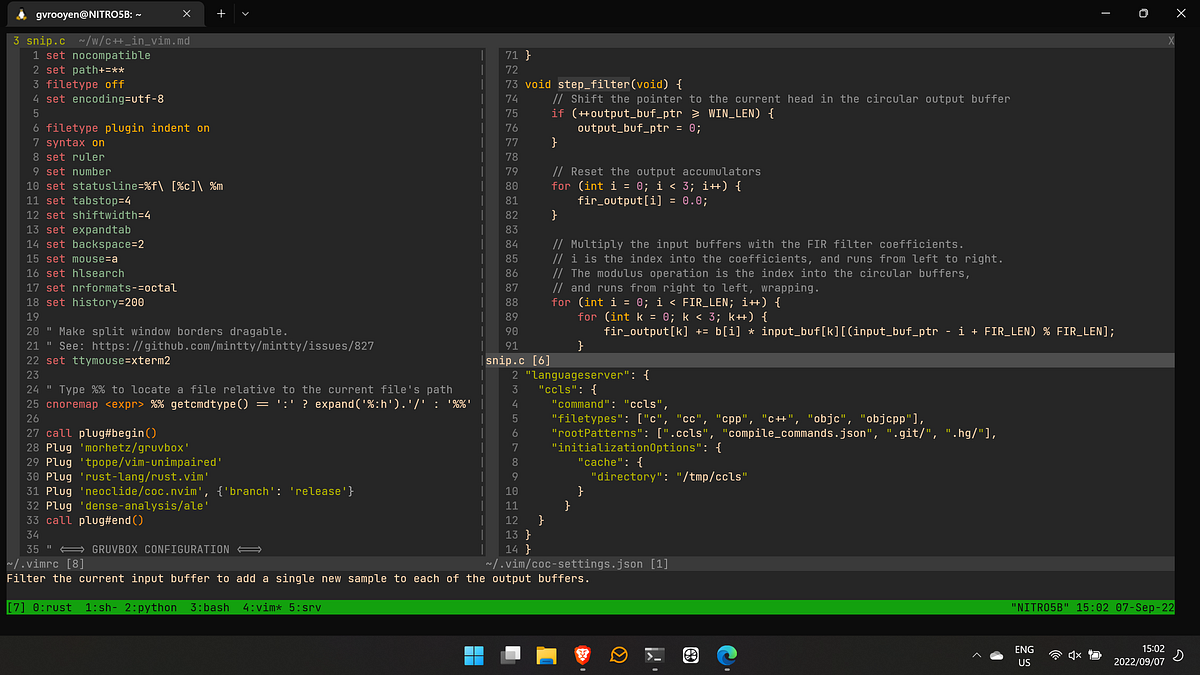The width and height of the screenshot is (1200, 675).
Task: Open Task View from the taskbar
Action: [x=510, y=656]
